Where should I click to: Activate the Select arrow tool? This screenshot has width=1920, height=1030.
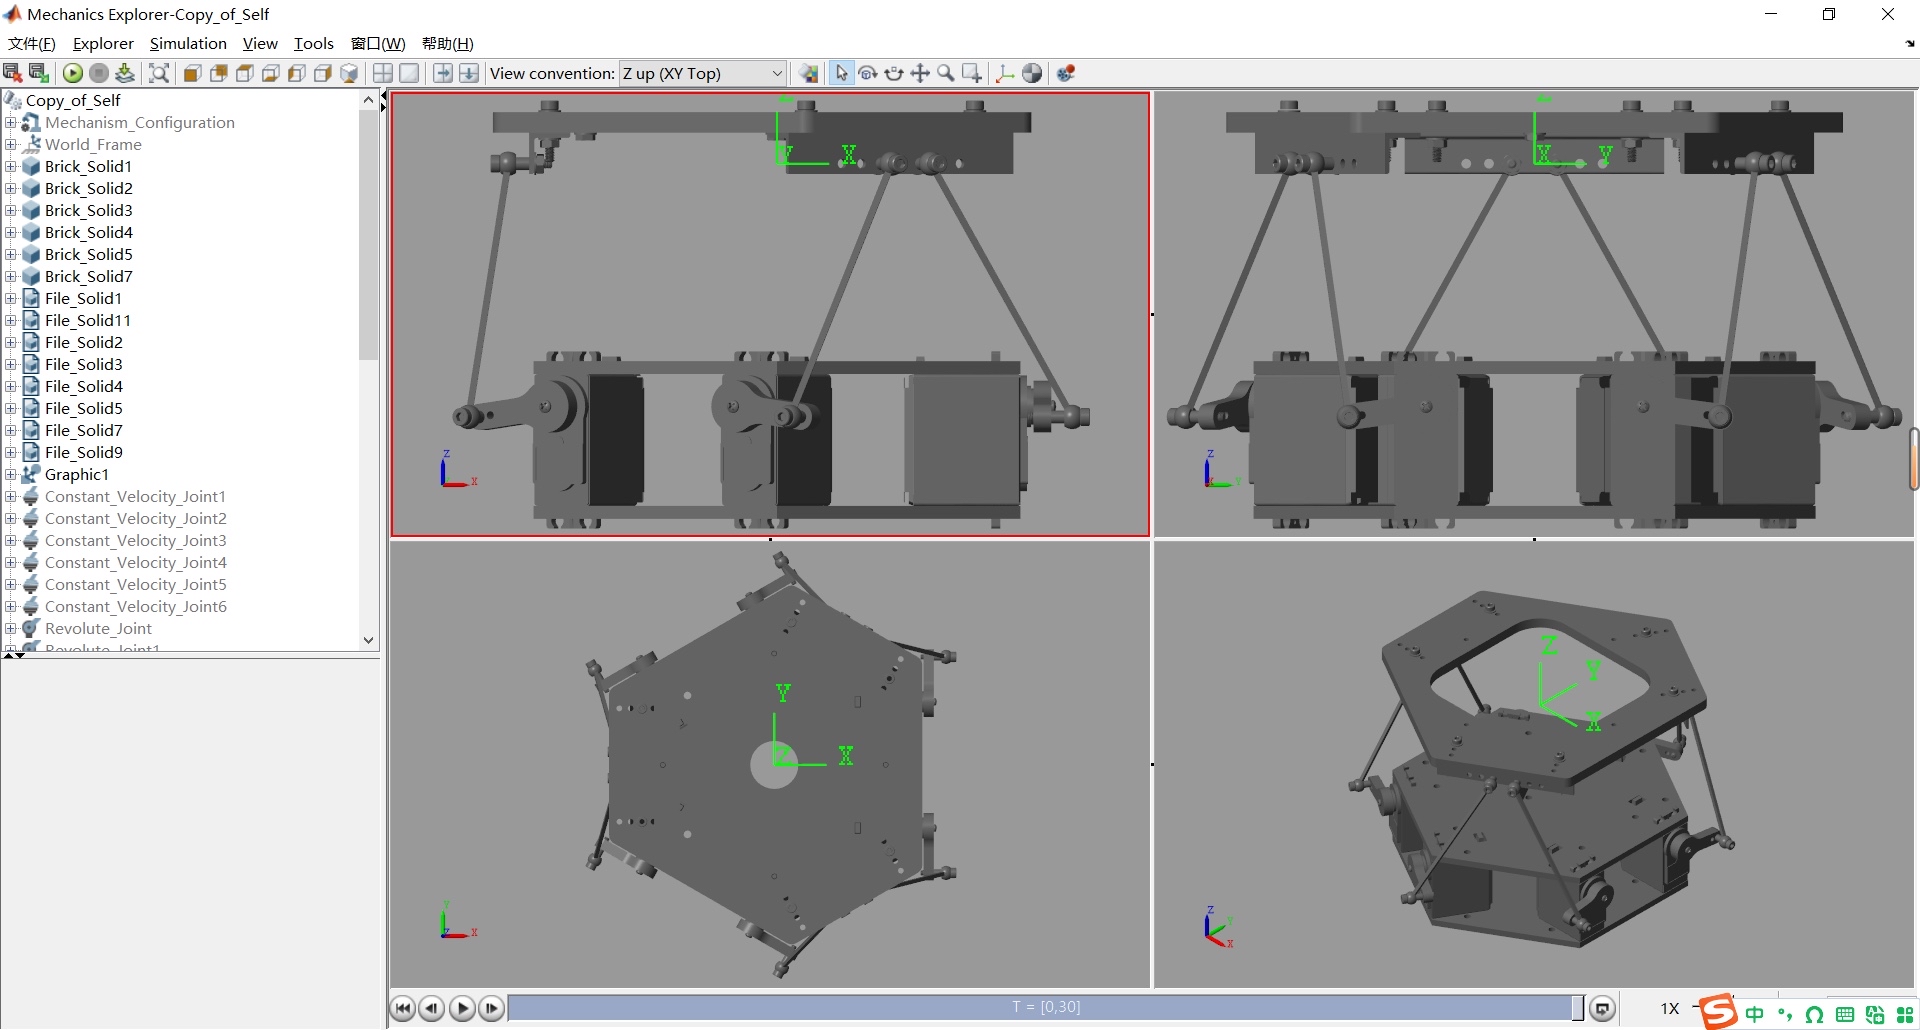pos(842,73)
